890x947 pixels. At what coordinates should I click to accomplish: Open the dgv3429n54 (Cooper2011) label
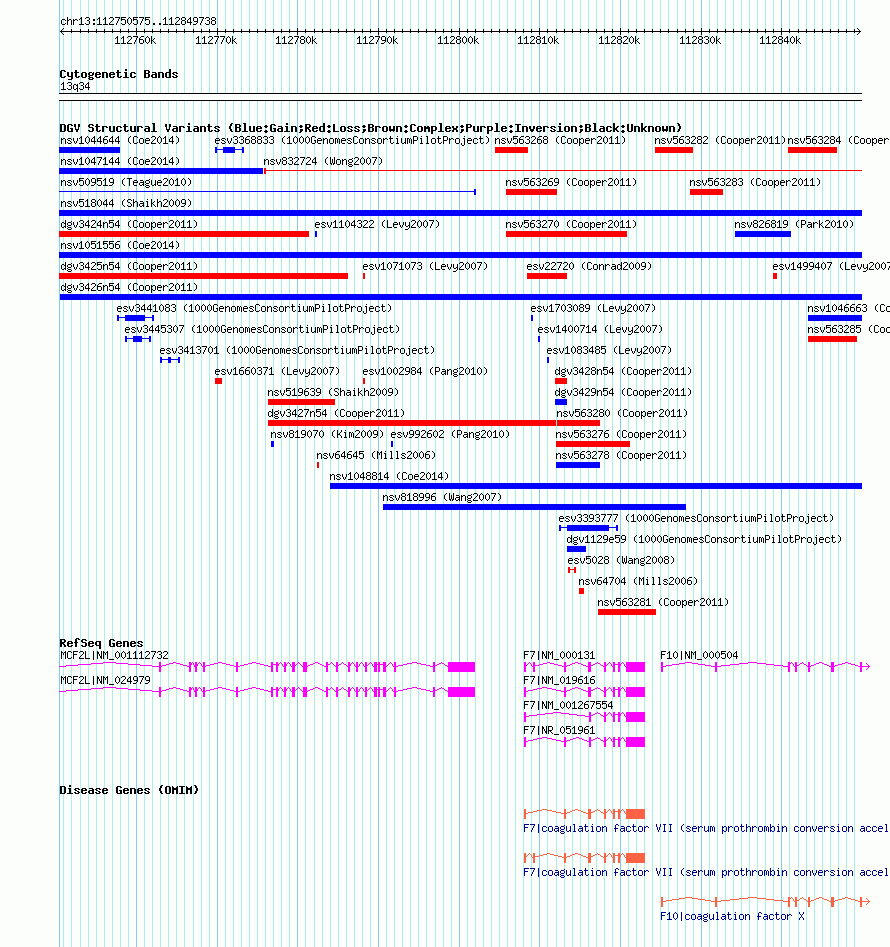click(623, 393)
